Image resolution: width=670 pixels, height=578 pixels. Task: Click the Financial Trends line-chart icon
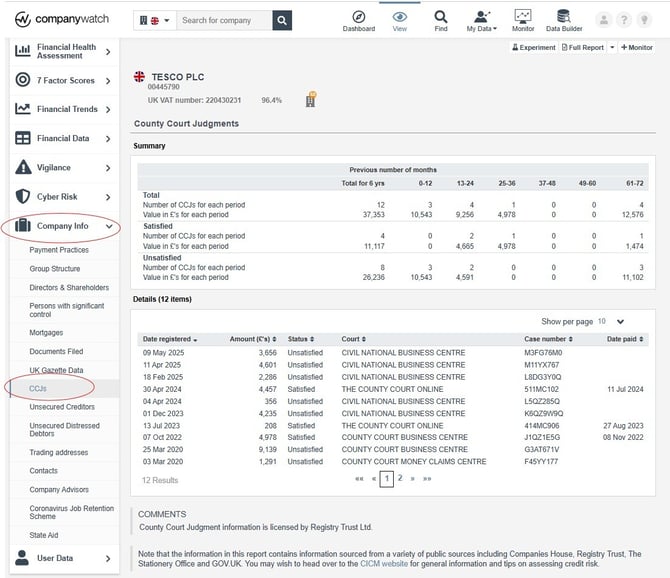tap(23, 109)
